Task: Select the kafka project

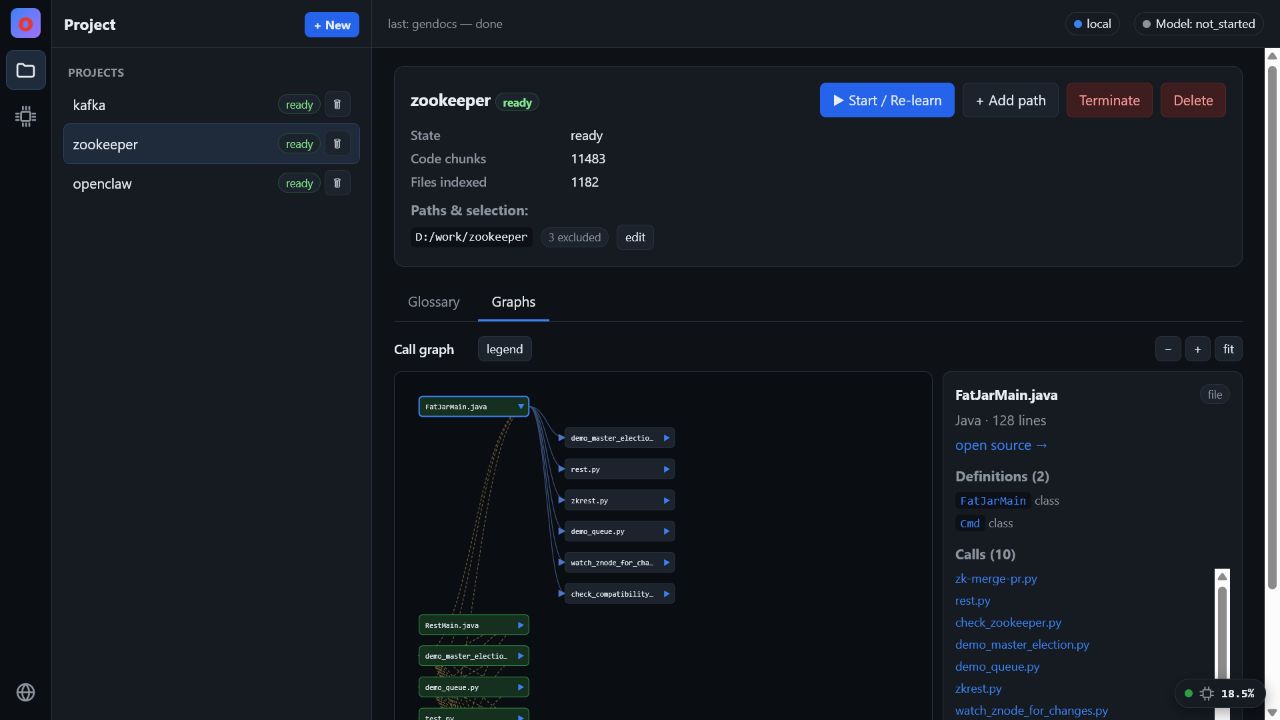Action: point(211,105)
